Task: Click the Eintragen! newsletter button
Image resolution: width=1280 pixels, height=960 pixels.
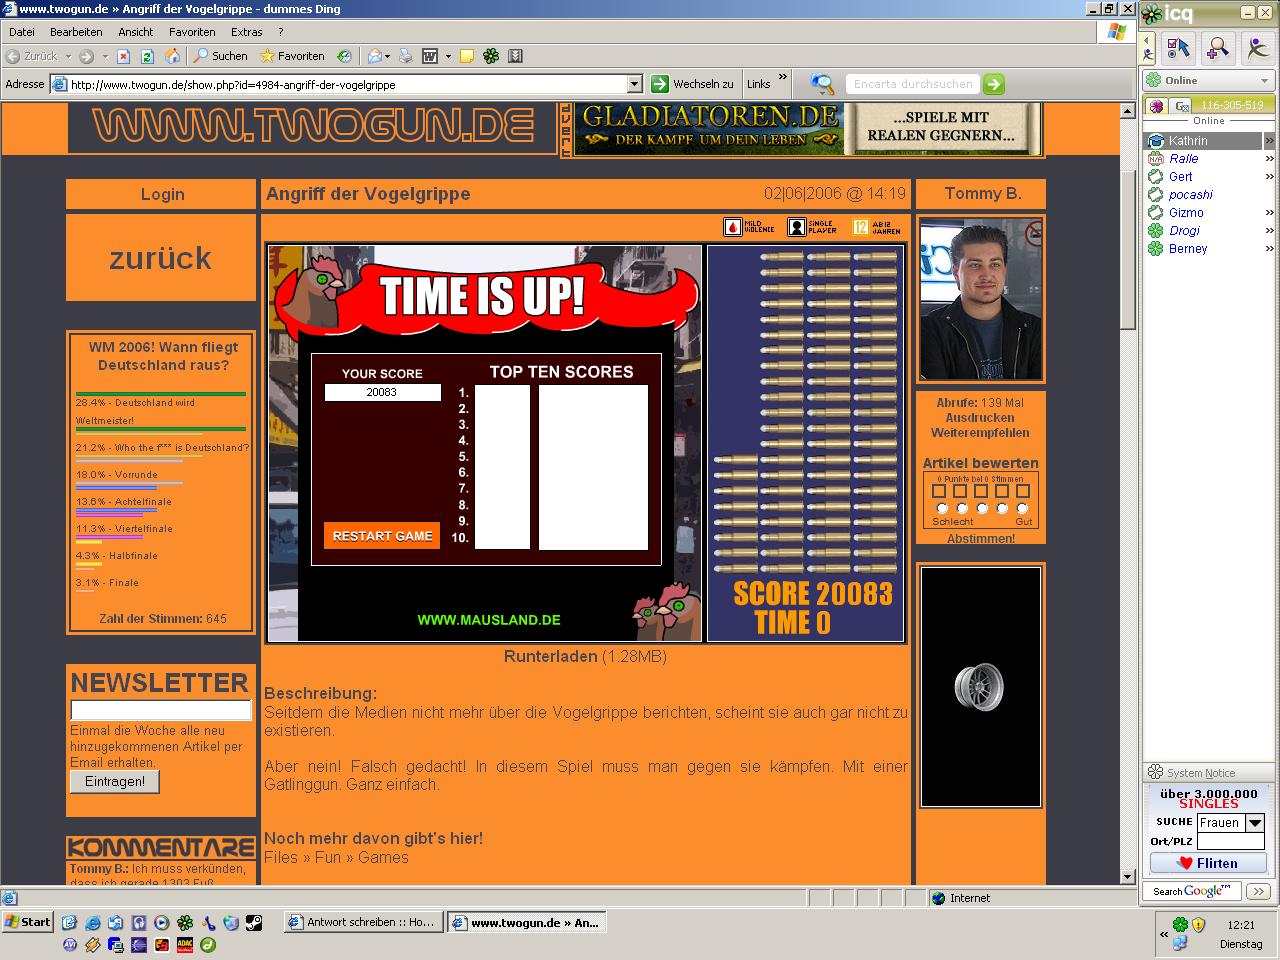Action: [x=115, y=782]
